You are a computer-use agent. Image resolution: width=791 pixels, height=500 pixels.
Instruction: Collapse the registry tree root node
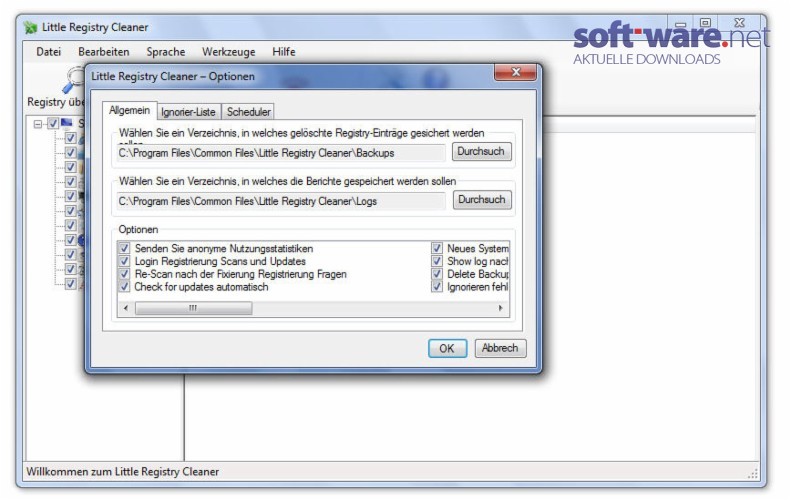coord(38,123)
